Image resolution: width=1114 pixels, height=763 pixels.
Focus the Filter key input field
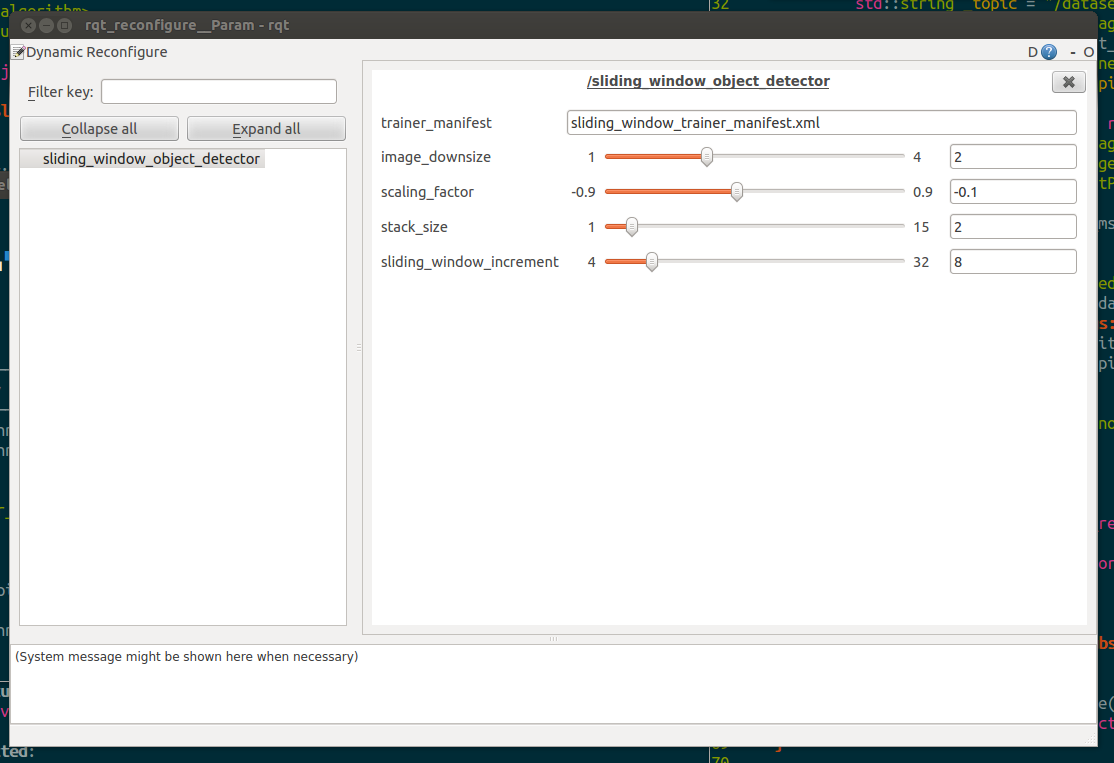[219, 92]
